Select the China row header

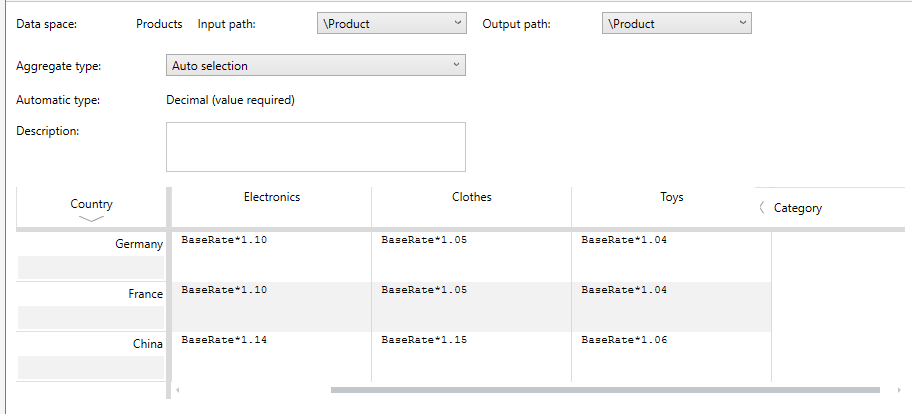point(148,344)
